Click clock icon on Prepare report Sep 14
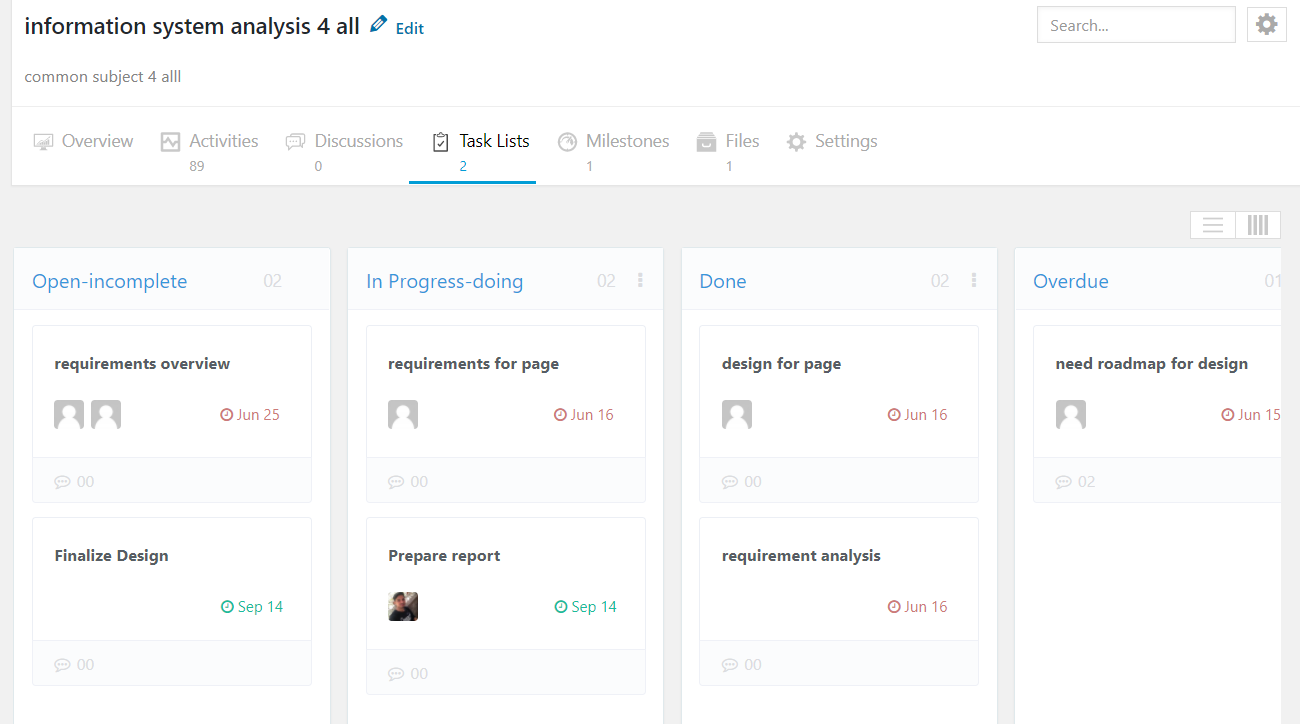 561,607
